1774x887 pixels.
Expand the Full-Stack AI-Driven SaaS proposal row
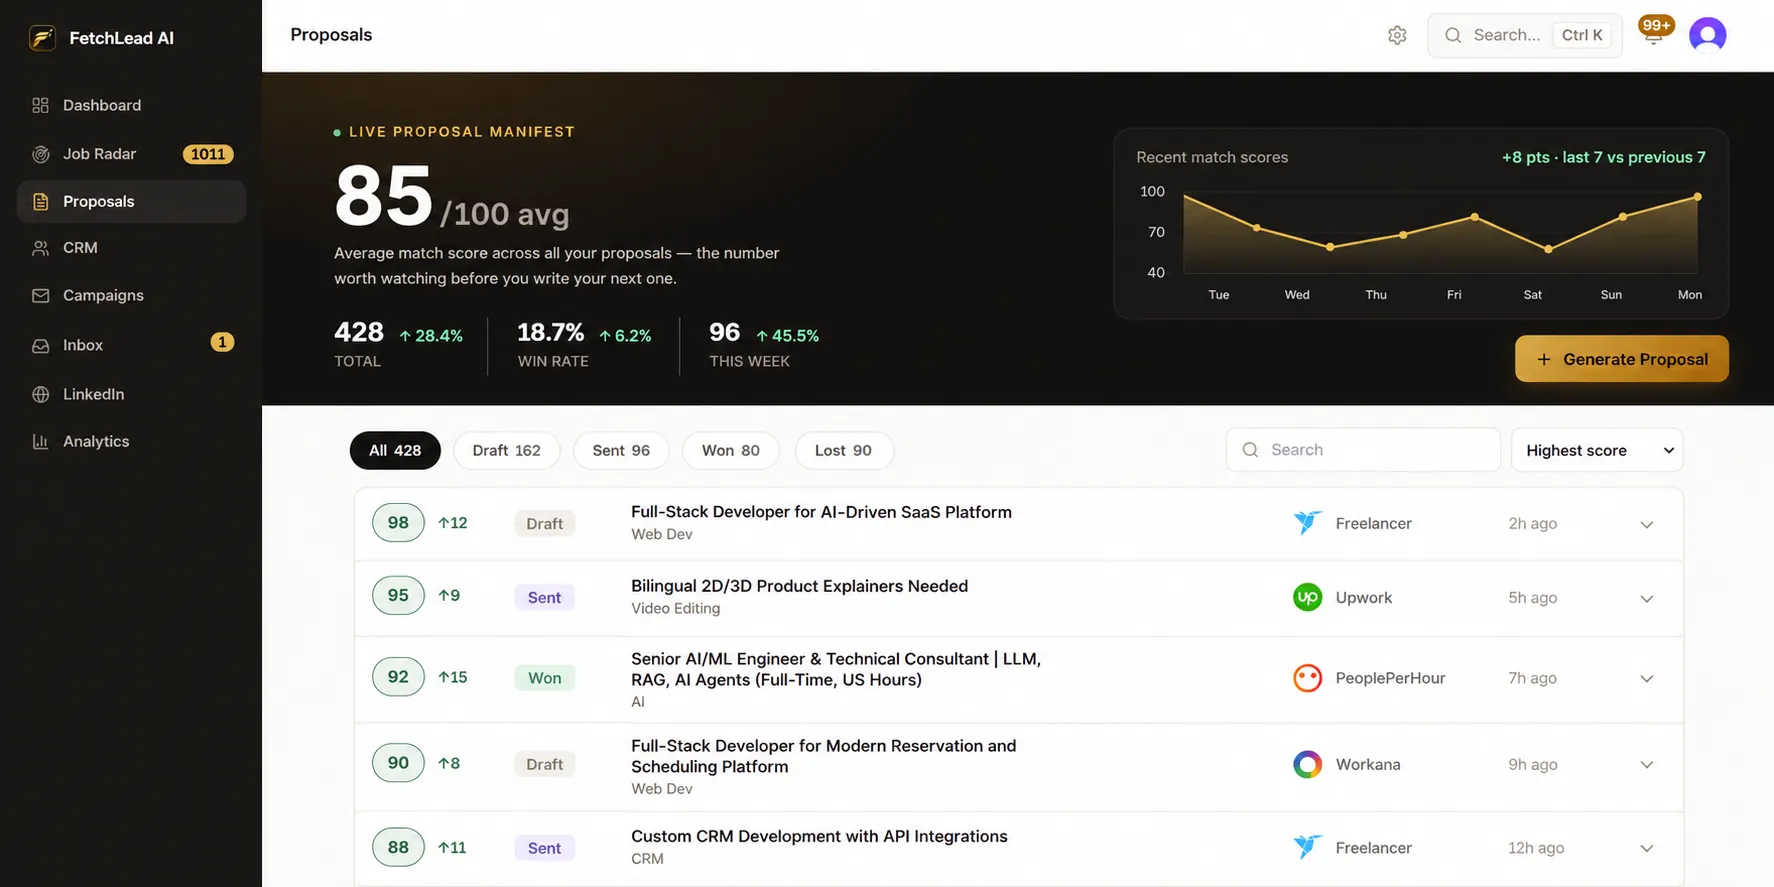tap(1646, 524)
